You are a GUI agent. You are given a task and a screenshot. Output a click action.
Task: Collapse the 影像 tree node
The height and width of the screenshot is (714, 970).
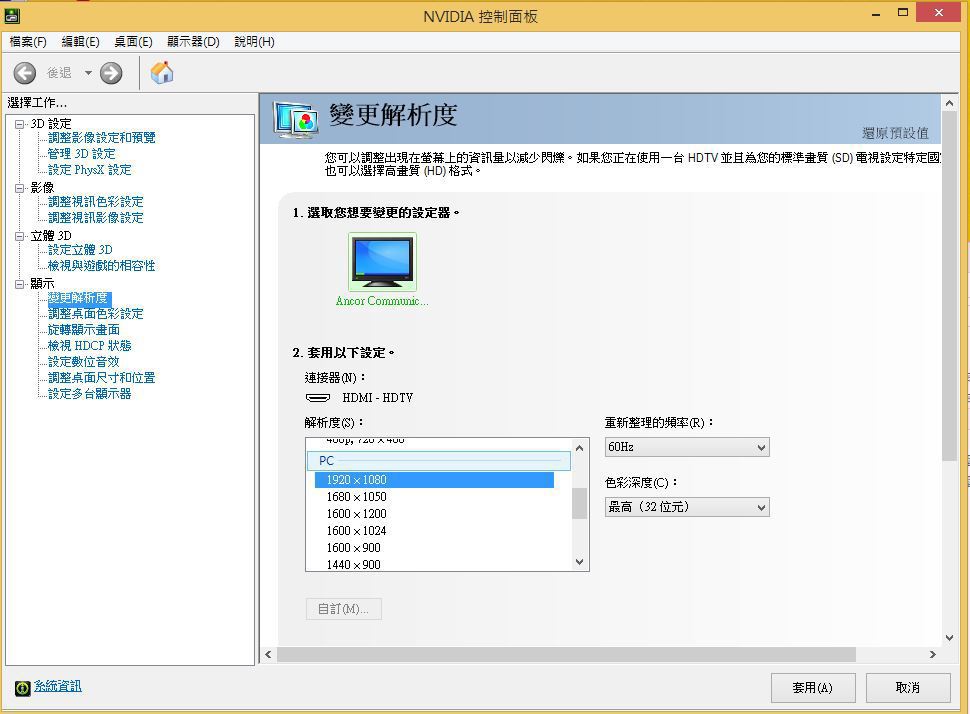click(x=20, y=187)
